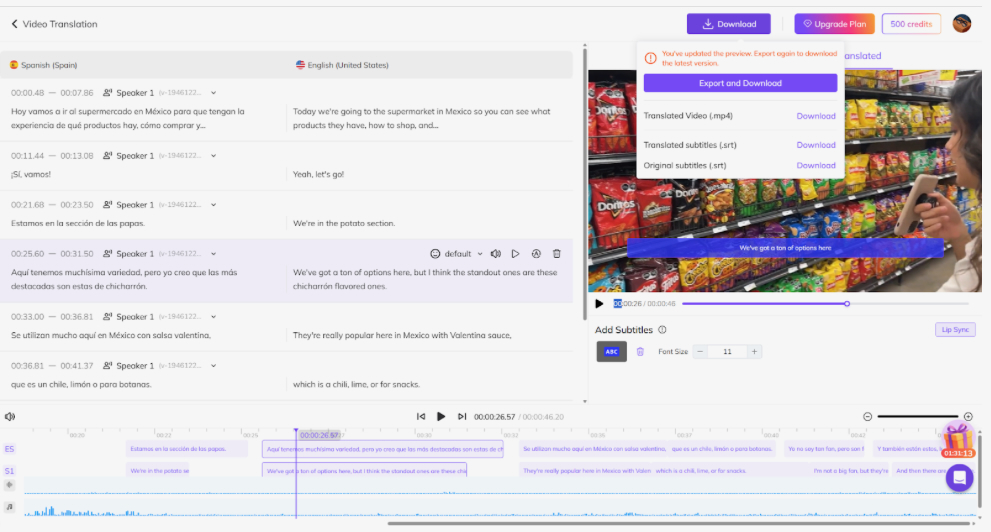
Task: Click translation 'We're in the potato section.'
Action: click(344, 224)
